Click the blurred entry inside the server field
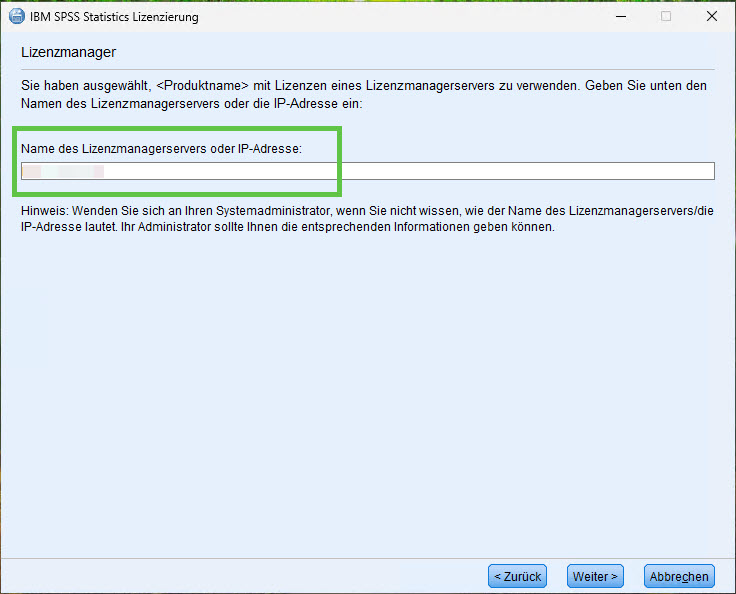Image resolution: width=736 pixels, height=594 pixels. point(63,171)
